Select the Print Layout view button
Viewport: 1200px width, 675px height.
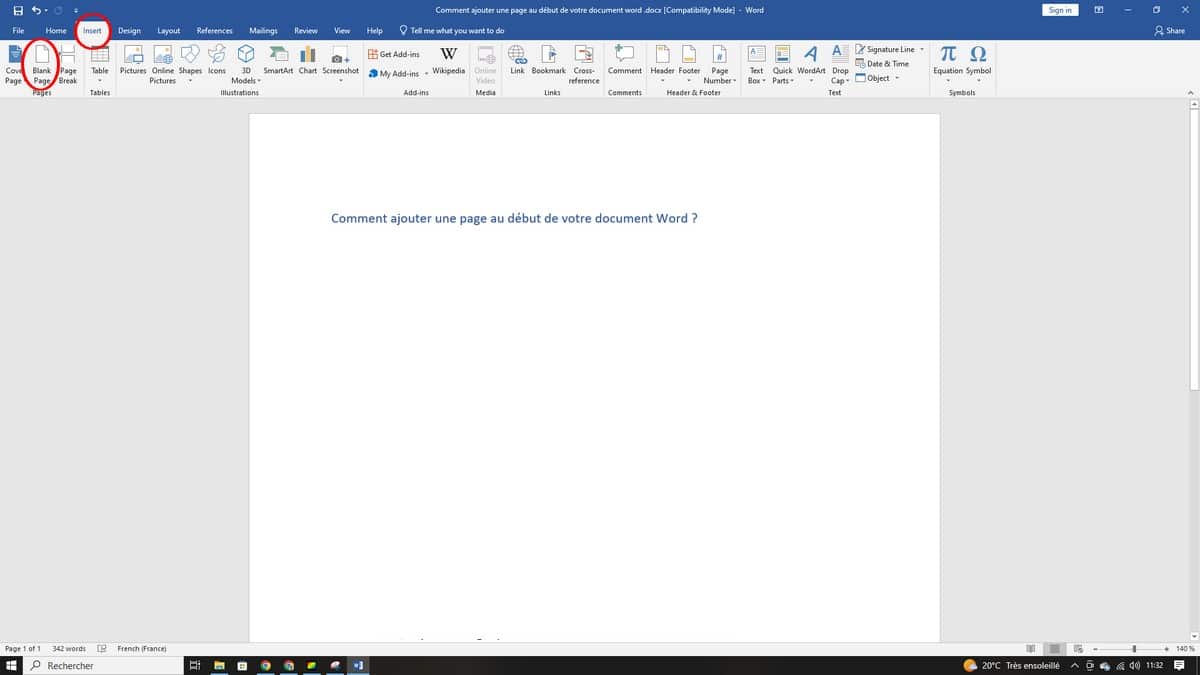(1053, 649)
